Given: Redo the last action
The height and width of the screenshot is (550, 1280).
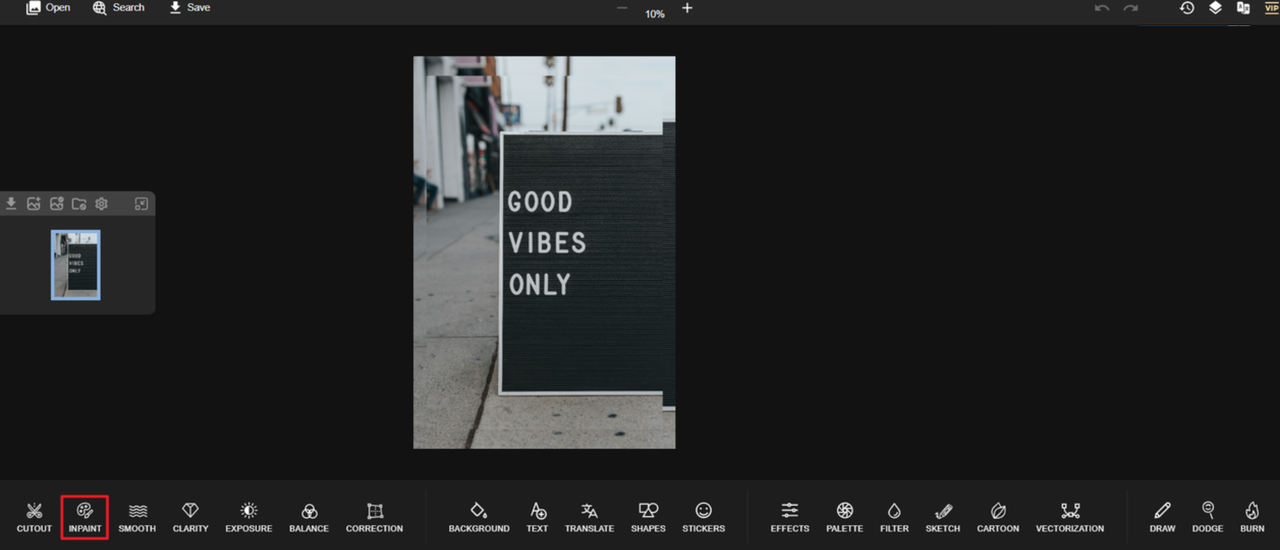Looking at the screenshot, I should point(1131,8).
